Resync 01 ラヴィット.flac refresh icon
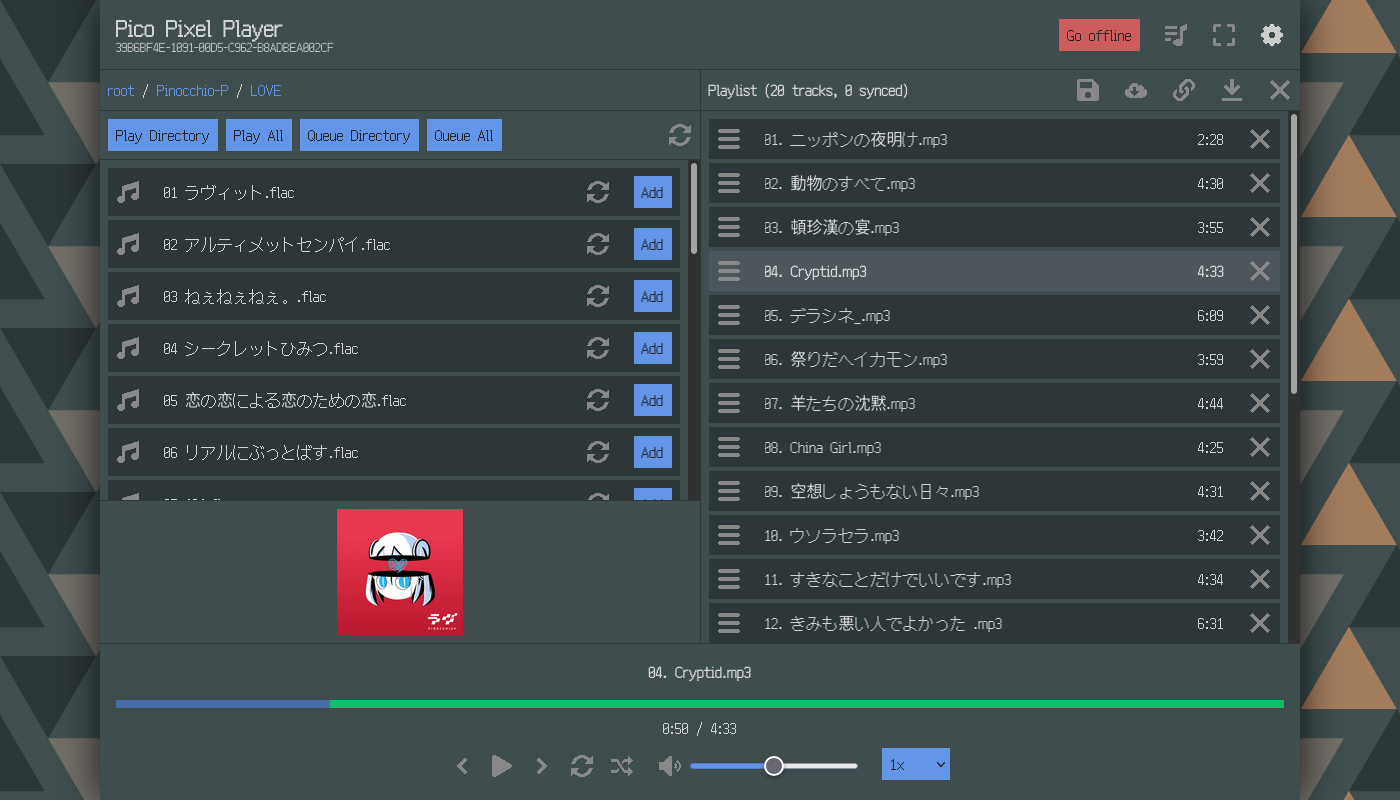The width and height of the screenshot is (1400, 800). (x=598, y=192)
